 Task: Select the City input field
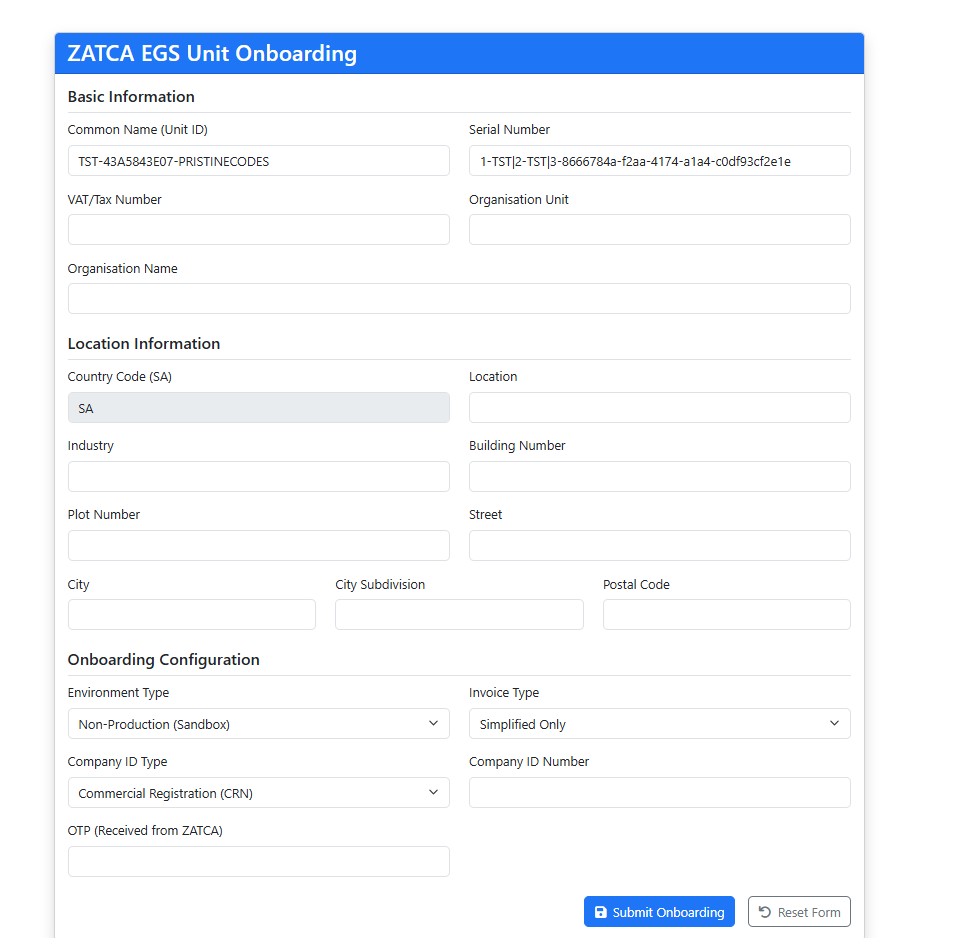point(191,614)
